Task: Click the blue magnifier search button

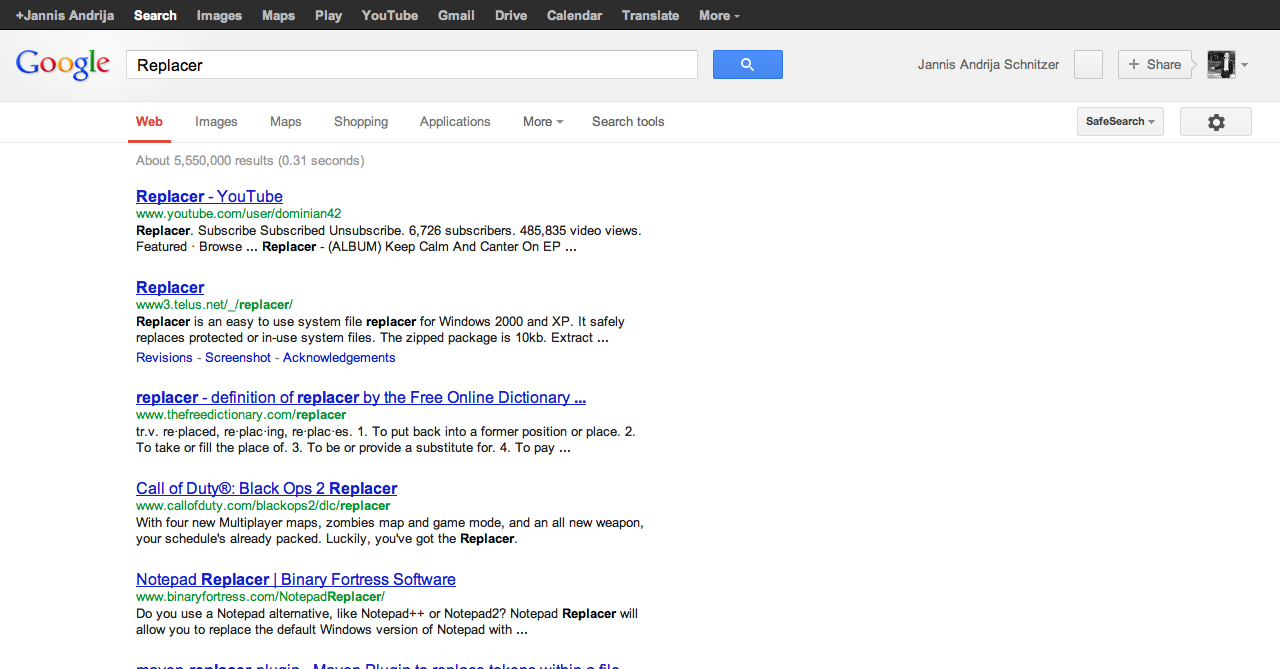Action: 747,64
